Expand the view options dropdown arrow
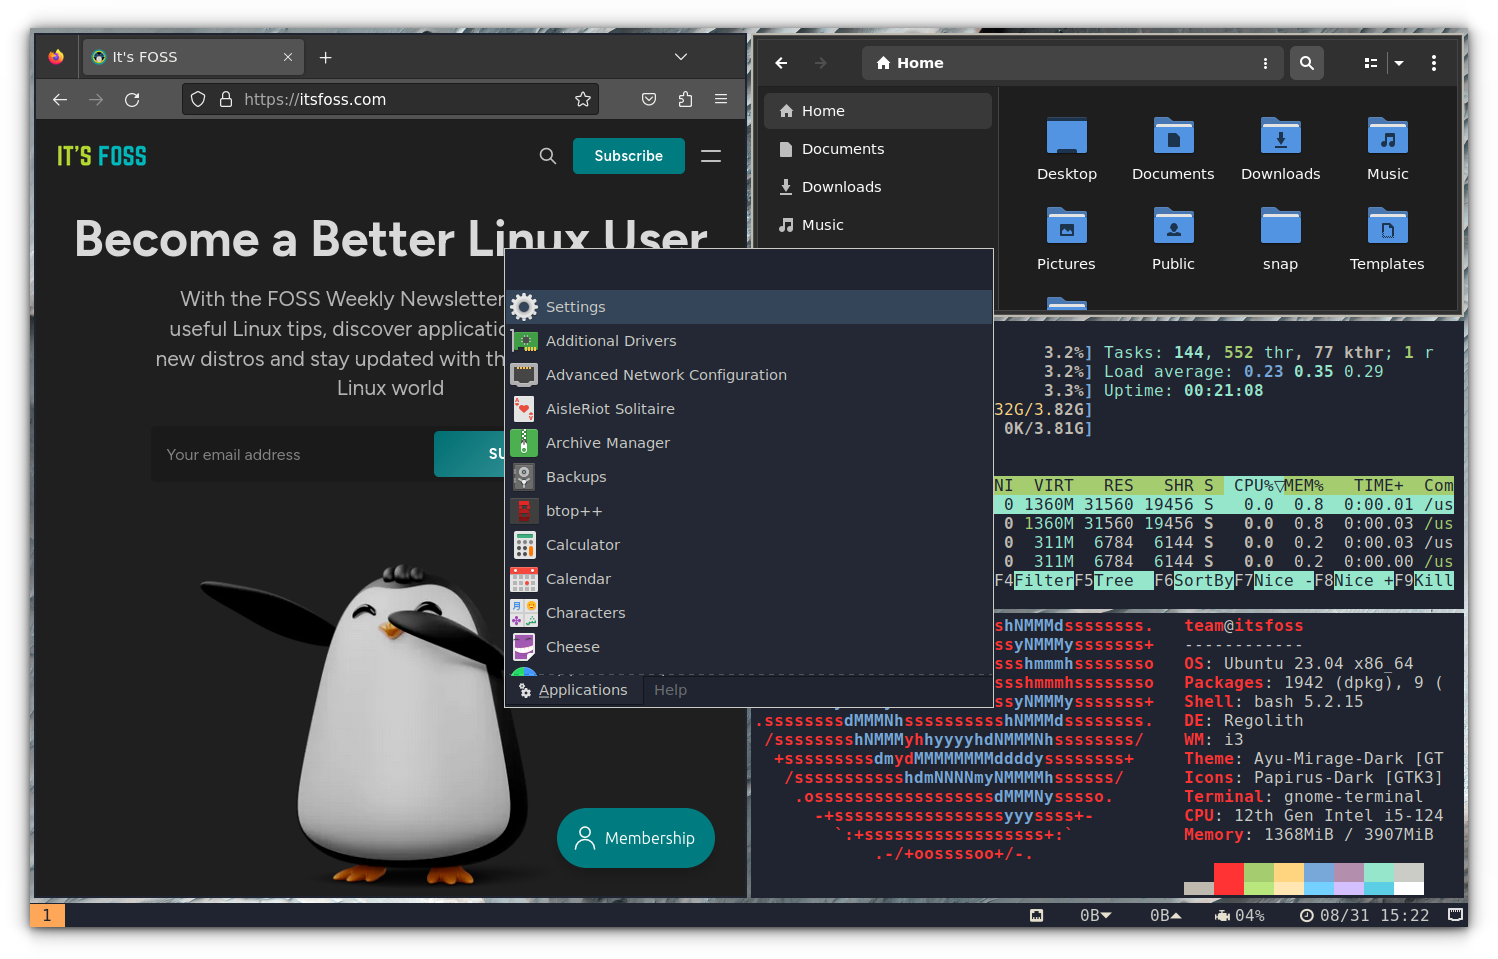This screenshot has width=1498, height=959. [x=1399, y=63]
